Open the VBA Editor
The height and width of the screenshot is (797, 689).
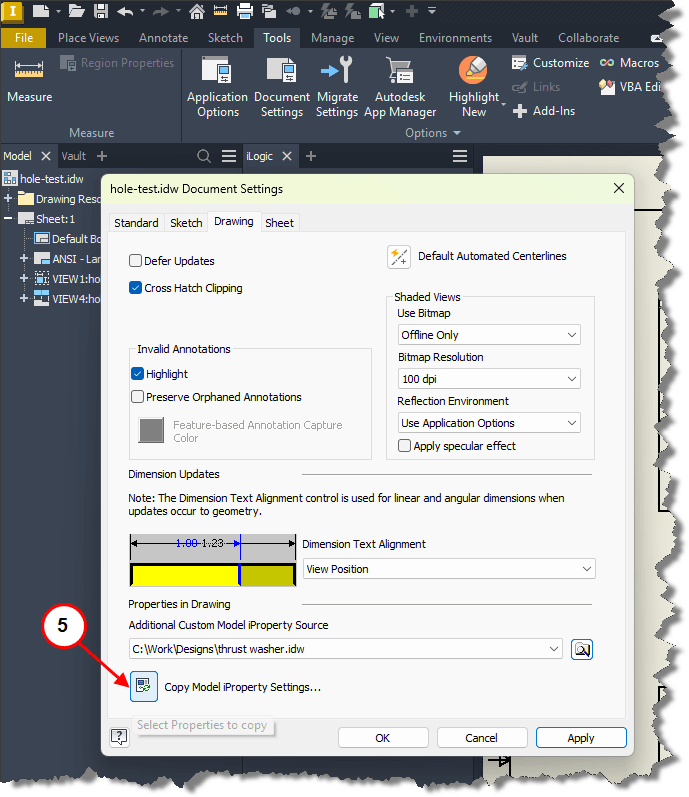coord(630,87)
